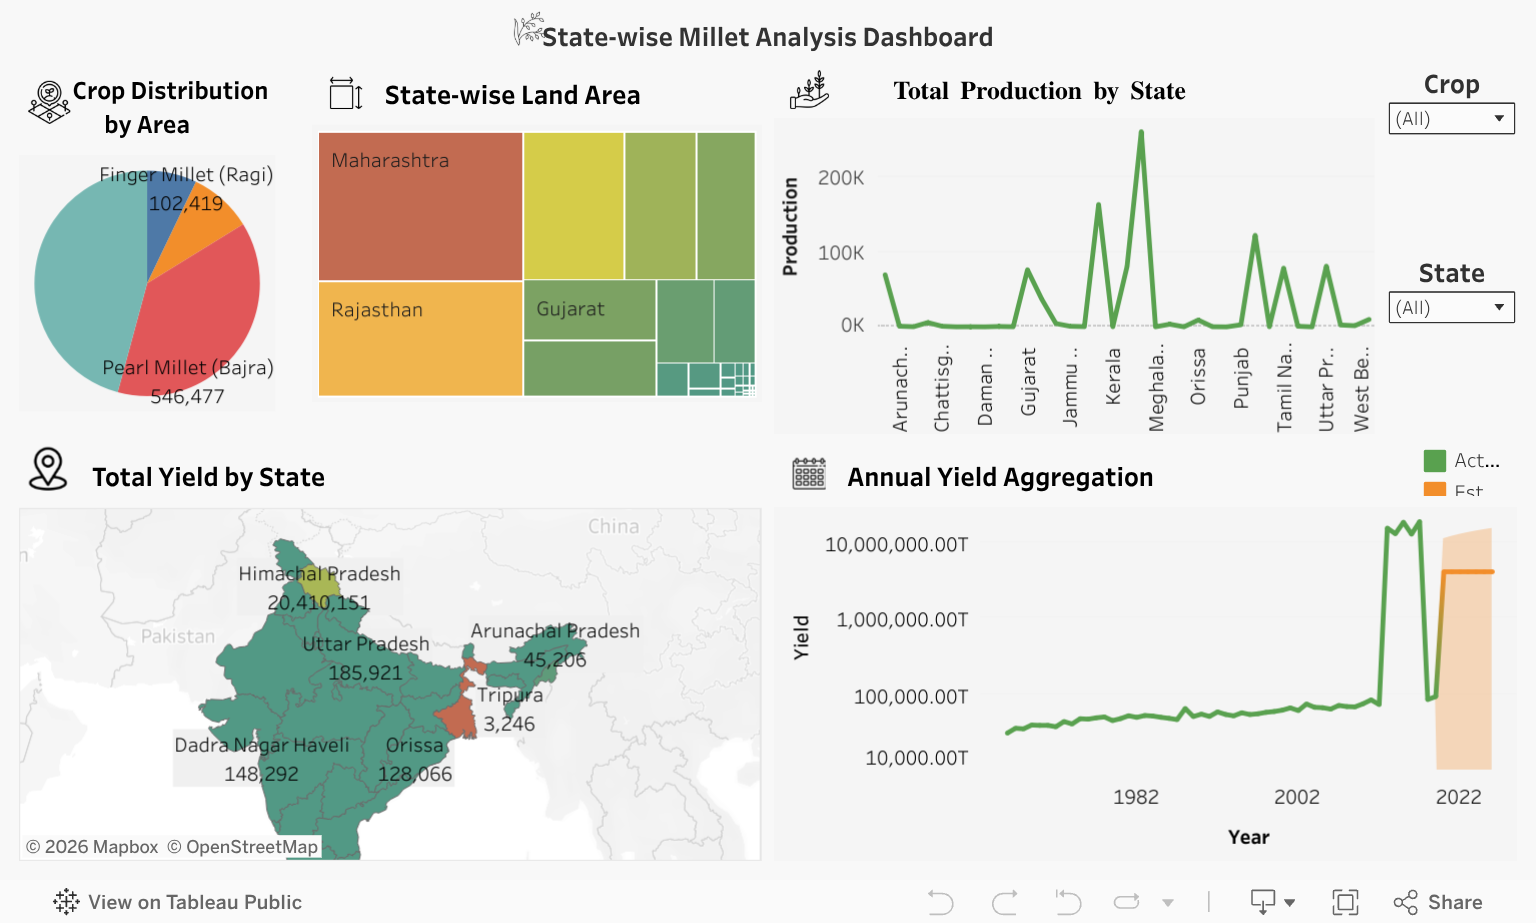Open View on Tableau Public link
Image resolution: width=1536 pixels, height=923 pixels.
pos(194,903)
